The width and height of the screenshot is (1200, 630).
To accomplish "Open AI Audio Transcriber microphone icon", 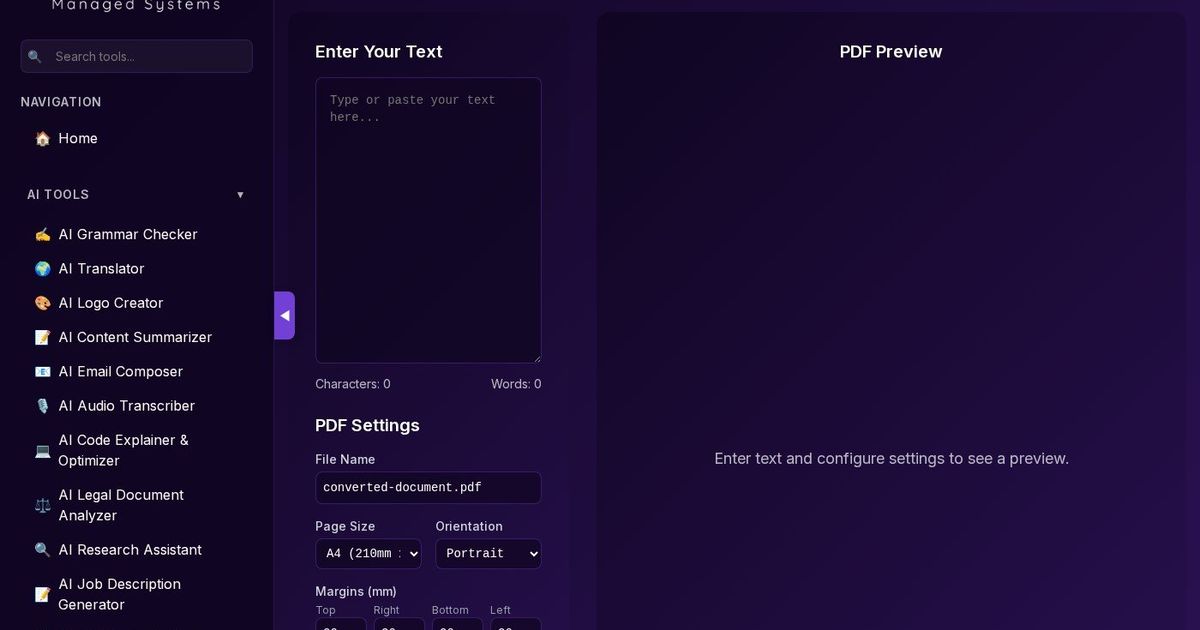I will [x=42, y=405].
